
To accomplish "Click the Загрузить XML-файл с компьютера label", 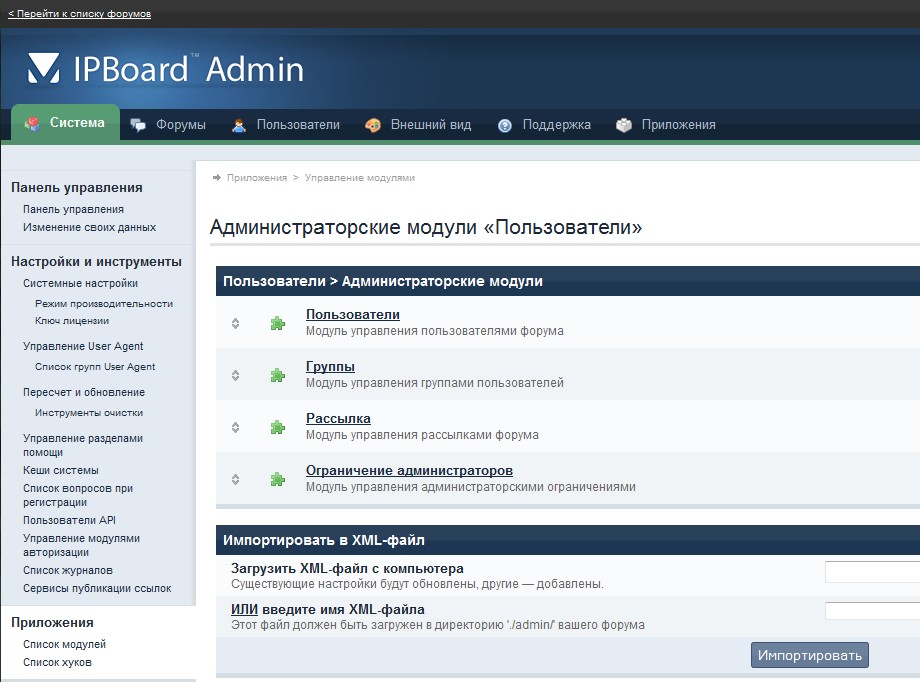I will (x=347, y=569).
